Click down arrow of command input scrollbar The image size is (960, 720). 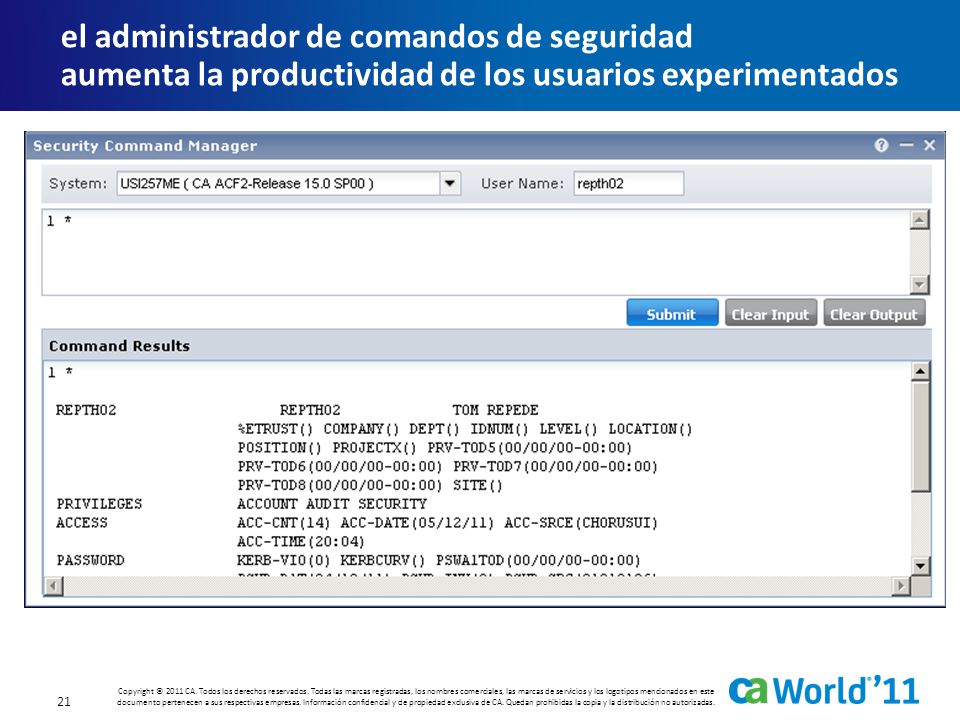(920, 285)
